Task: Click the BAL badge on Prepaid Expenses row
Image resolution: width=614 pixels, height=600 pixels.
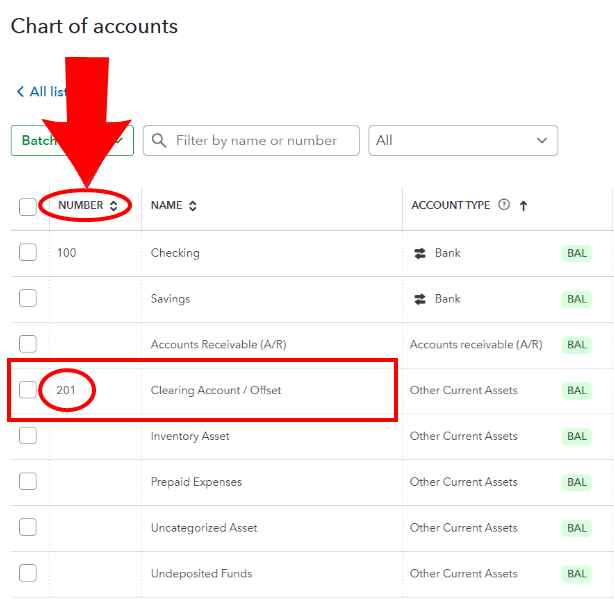Action: point(576,482)
